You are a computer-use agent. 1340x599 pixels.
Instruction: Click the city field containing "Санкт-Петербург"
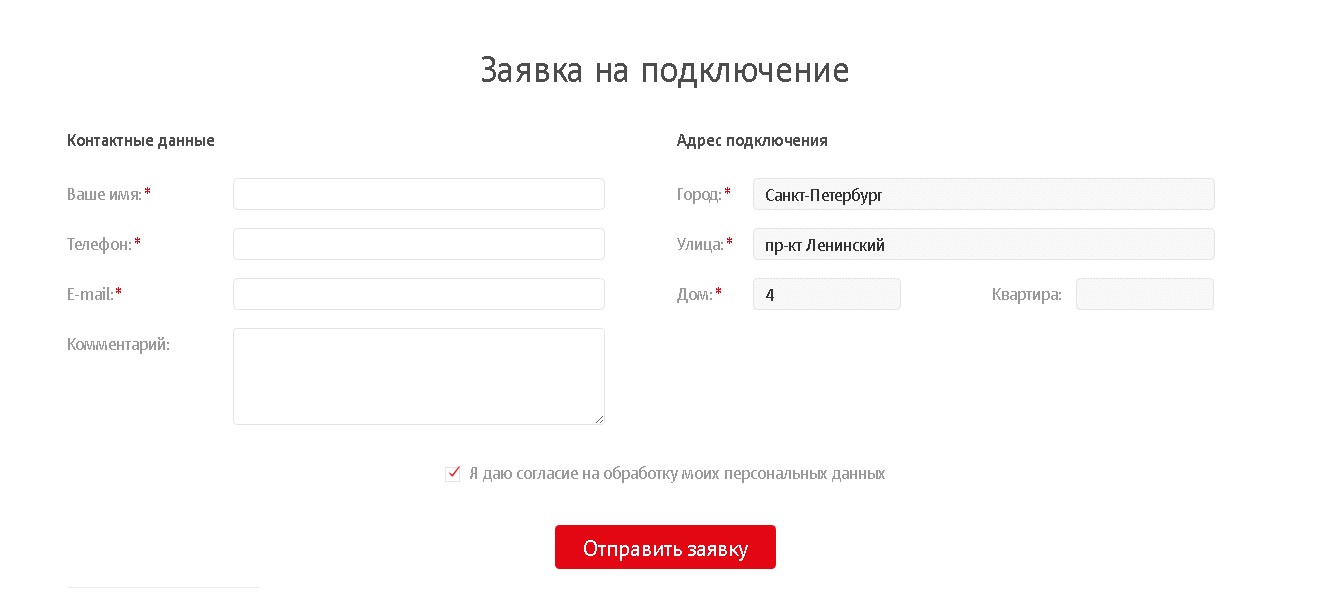point(983,194)
